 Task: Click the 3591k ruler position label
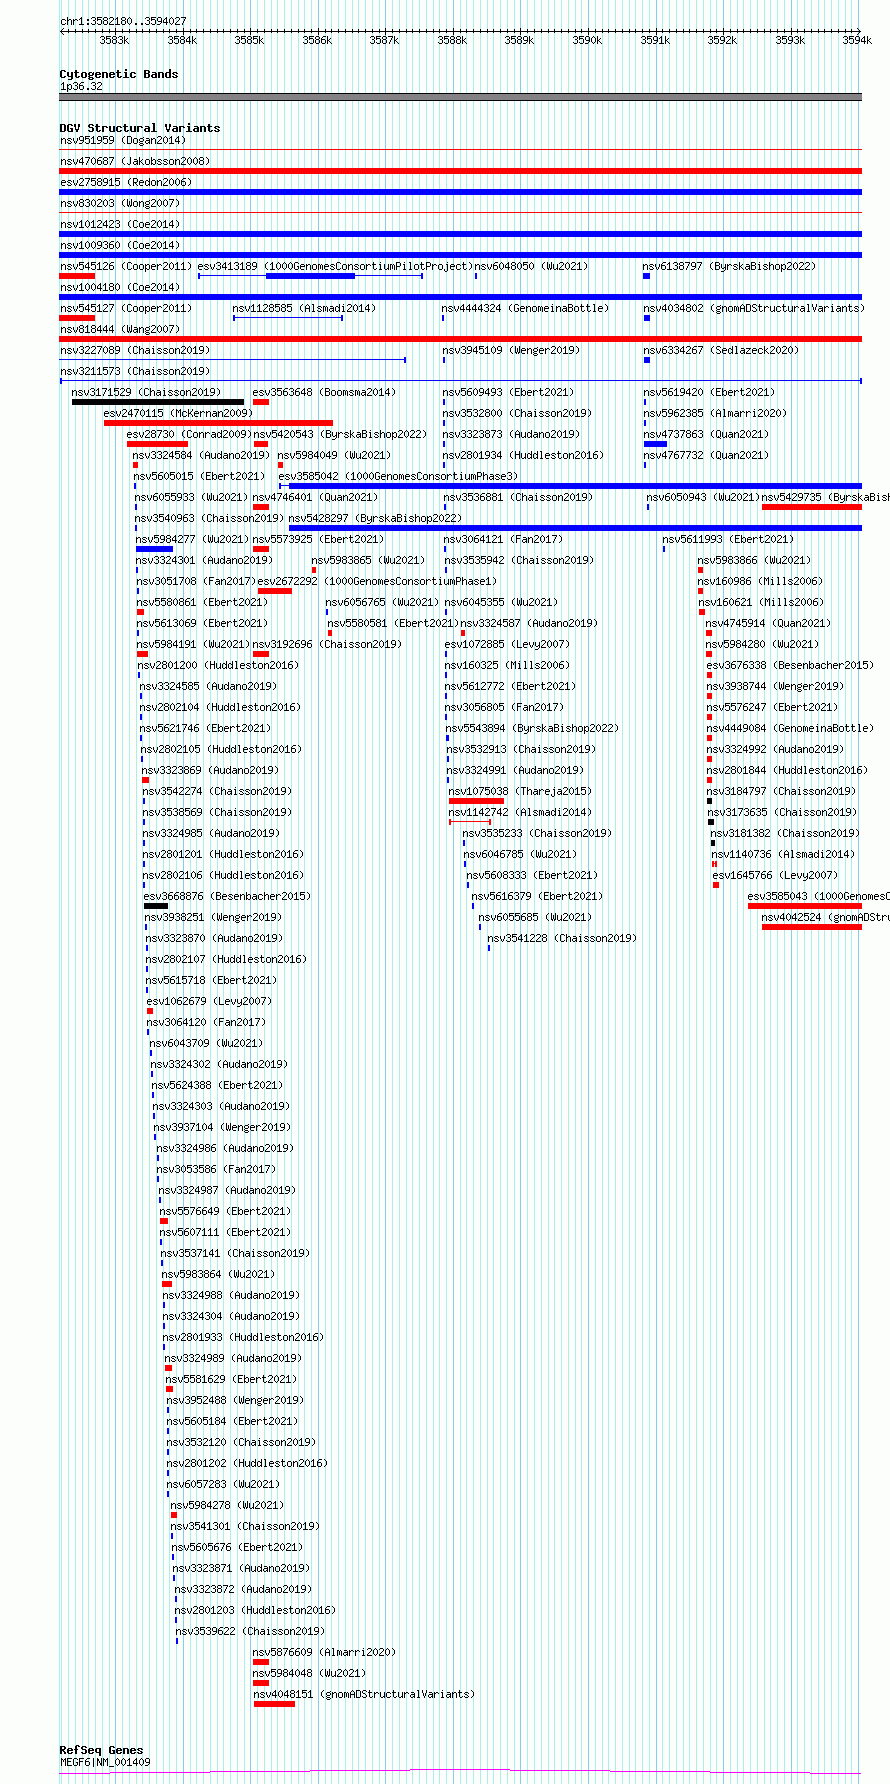(655, 40)
